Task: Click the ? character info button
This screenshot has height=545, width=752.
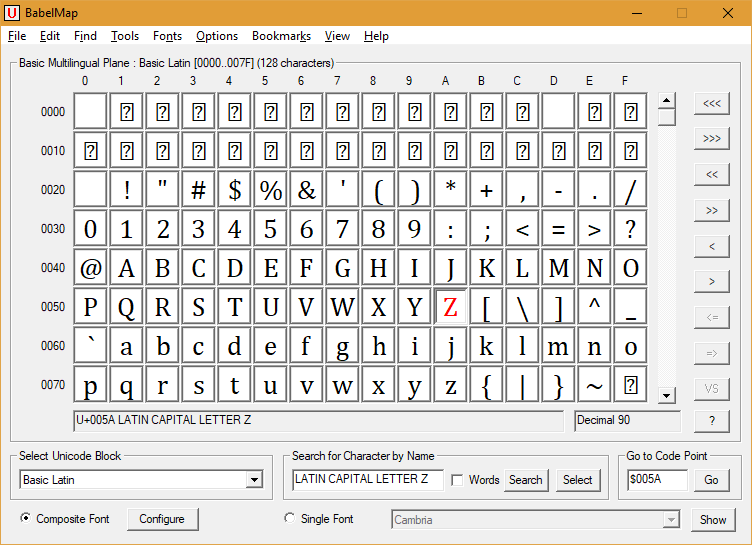Action: (712, 421)
